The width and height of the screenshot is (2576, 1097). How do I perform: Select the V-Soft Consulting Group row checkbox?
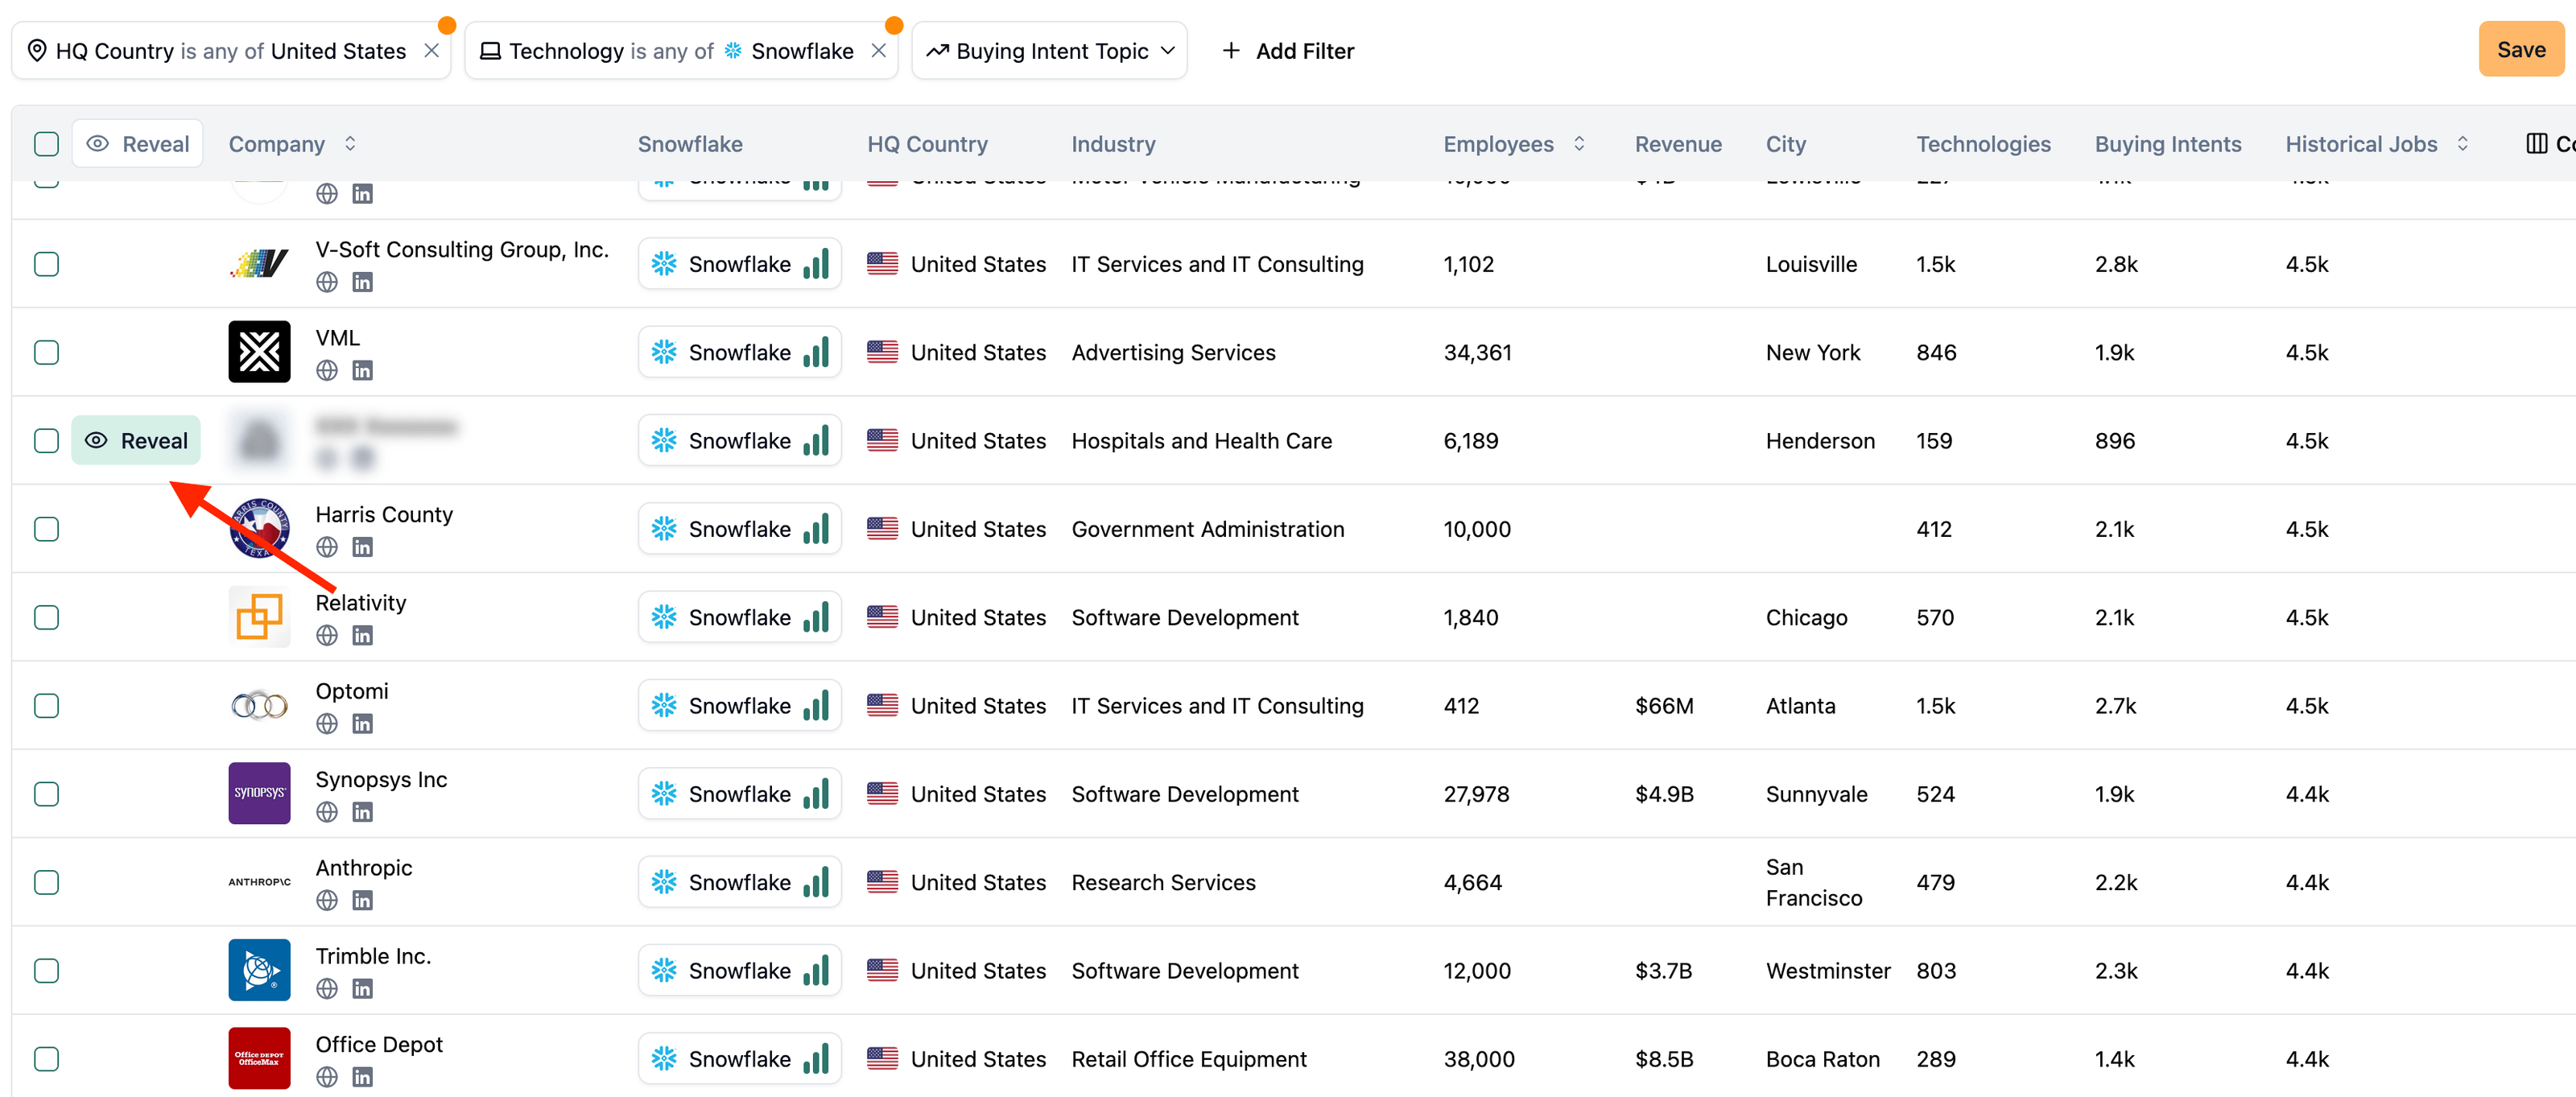46,264
